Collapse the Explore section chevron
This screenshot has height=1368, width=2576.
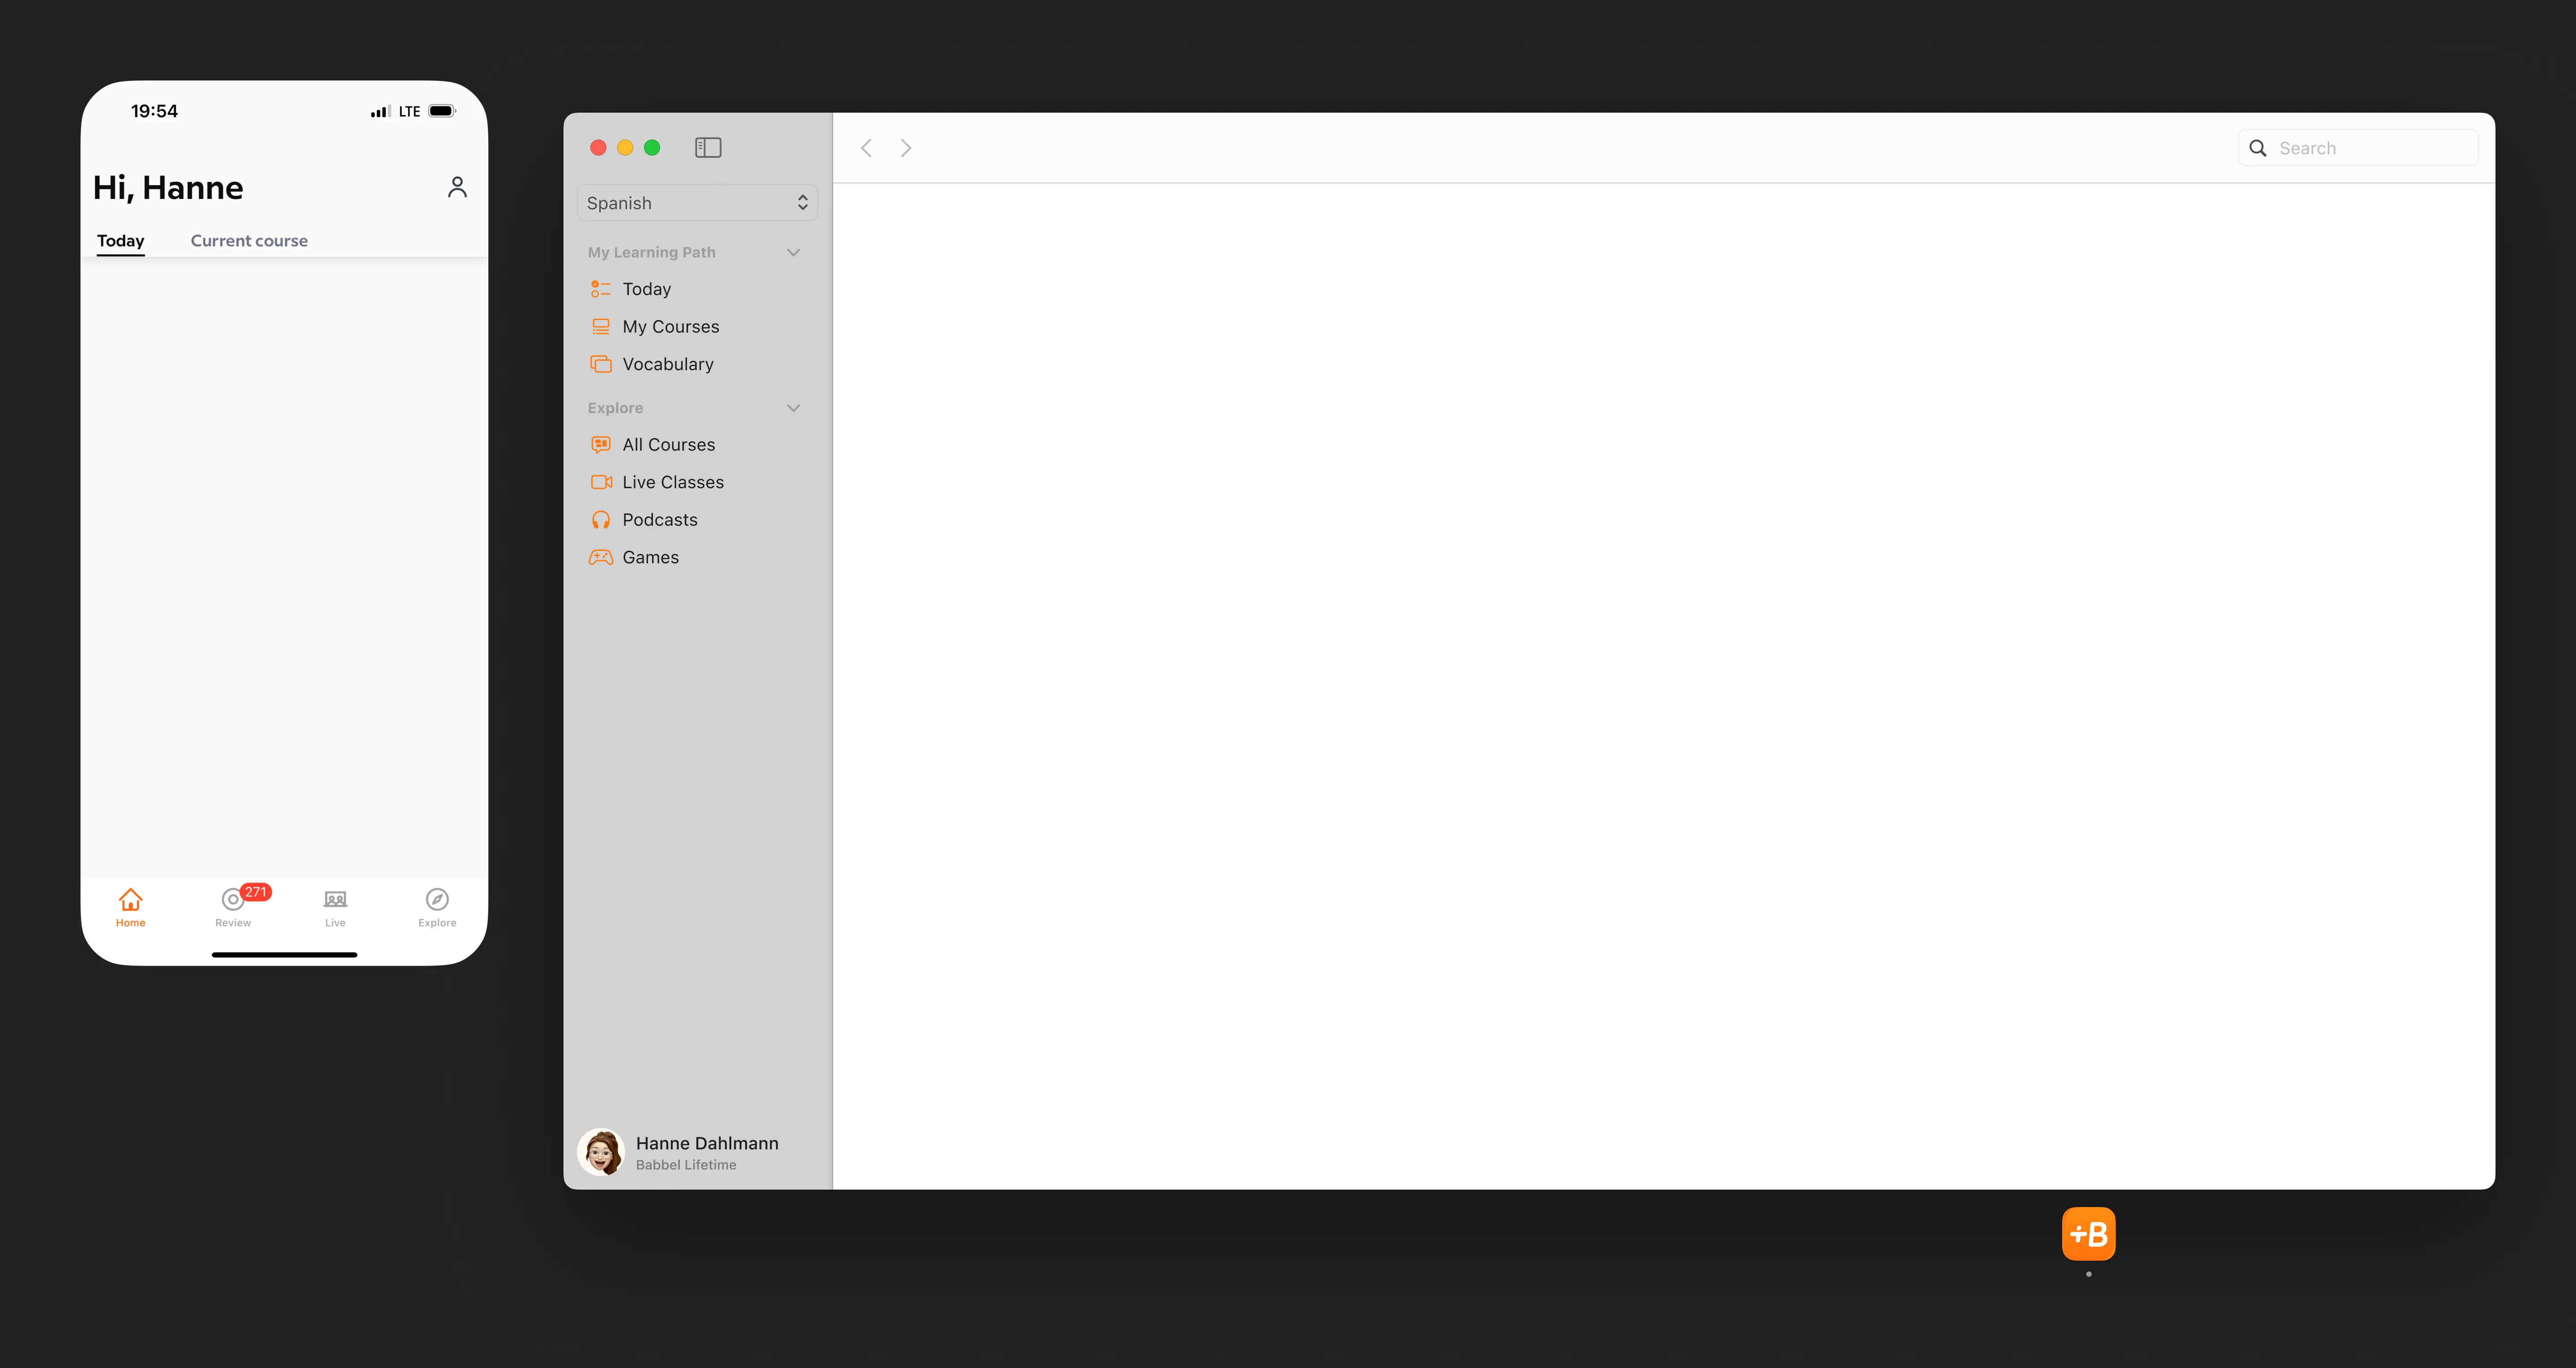tap(794, 408)
